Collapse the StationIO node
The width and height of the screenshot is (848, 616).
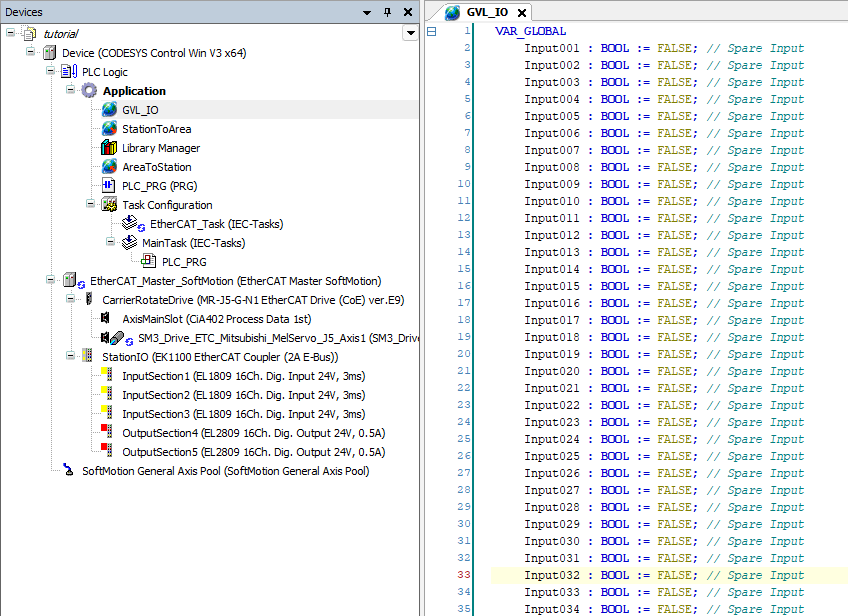point(70,356)
